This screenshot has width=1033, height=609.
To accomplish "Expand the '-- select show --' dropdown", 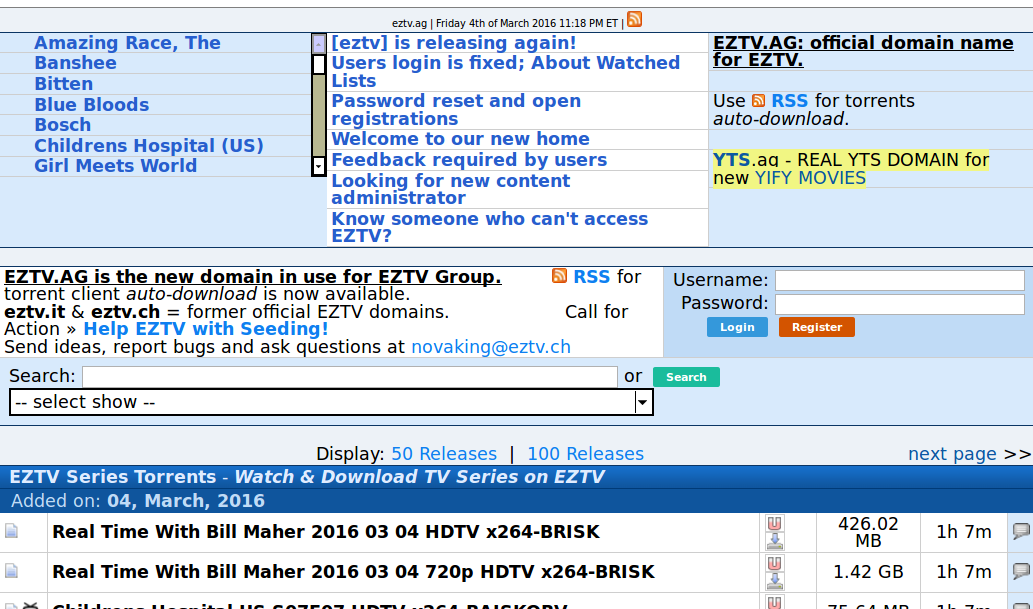I will click(x=331, y=402).
